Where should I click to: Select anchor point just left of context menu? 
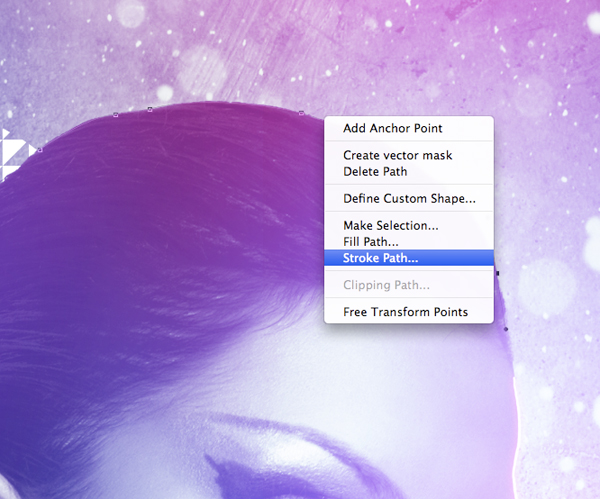[301, 113]
